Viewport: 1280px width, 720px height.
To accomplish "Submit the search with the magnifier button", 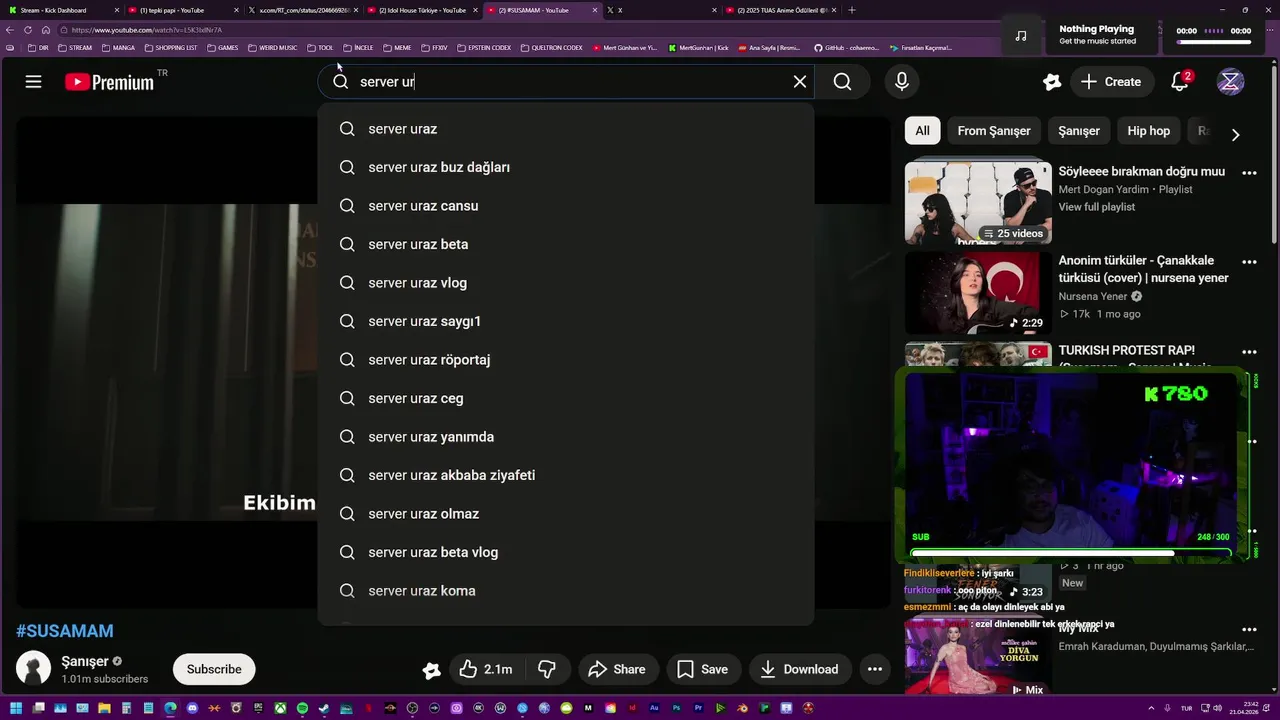I will (843, 82).
